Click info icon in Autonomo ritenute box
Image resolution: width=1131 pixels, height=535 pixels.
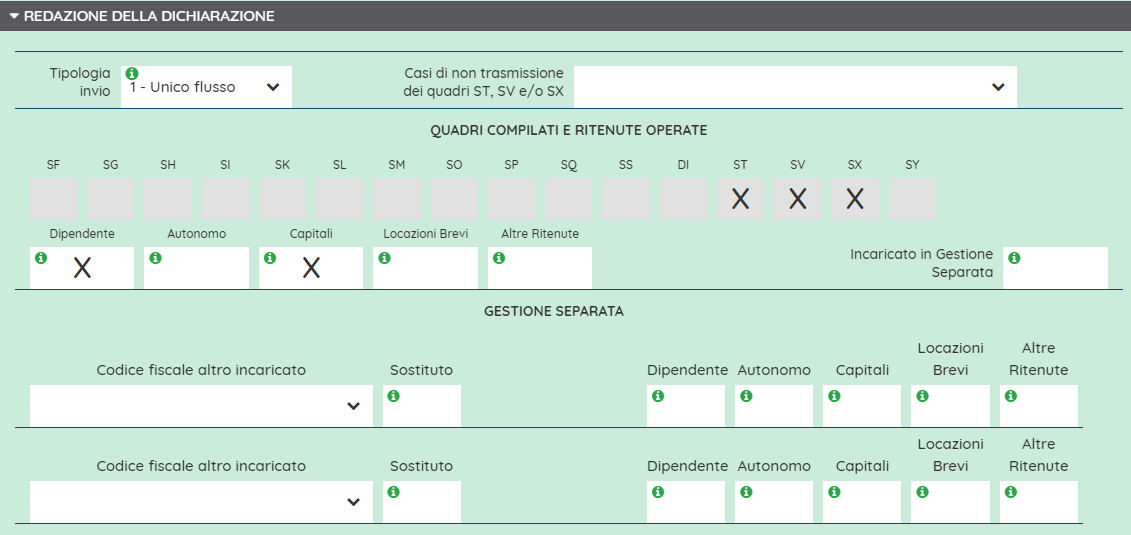click(x=155, y=258)
